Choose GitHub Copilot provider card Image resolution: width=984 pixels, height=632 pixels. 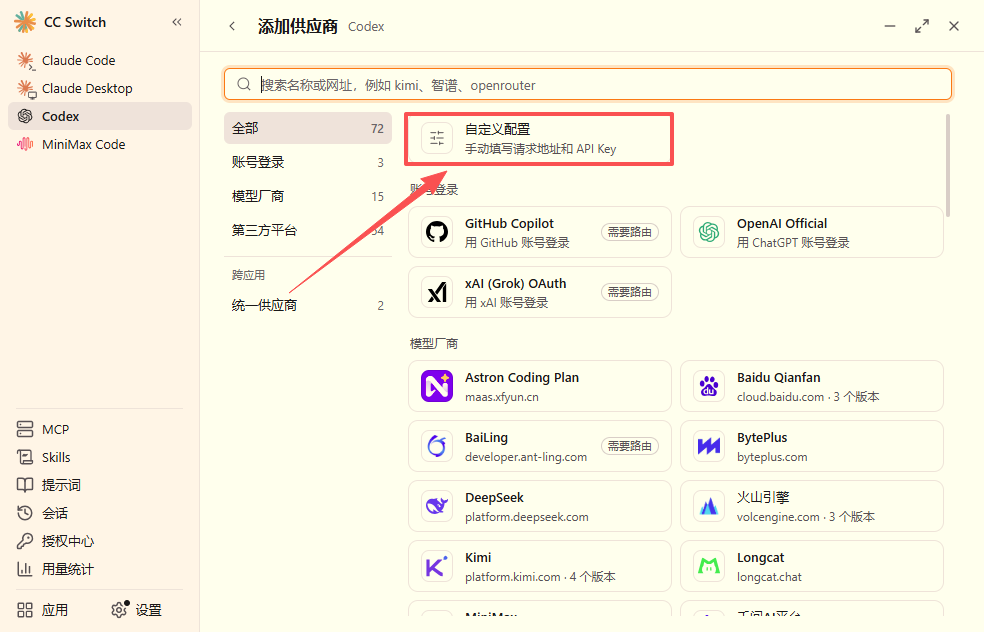[x=540, y=232]
